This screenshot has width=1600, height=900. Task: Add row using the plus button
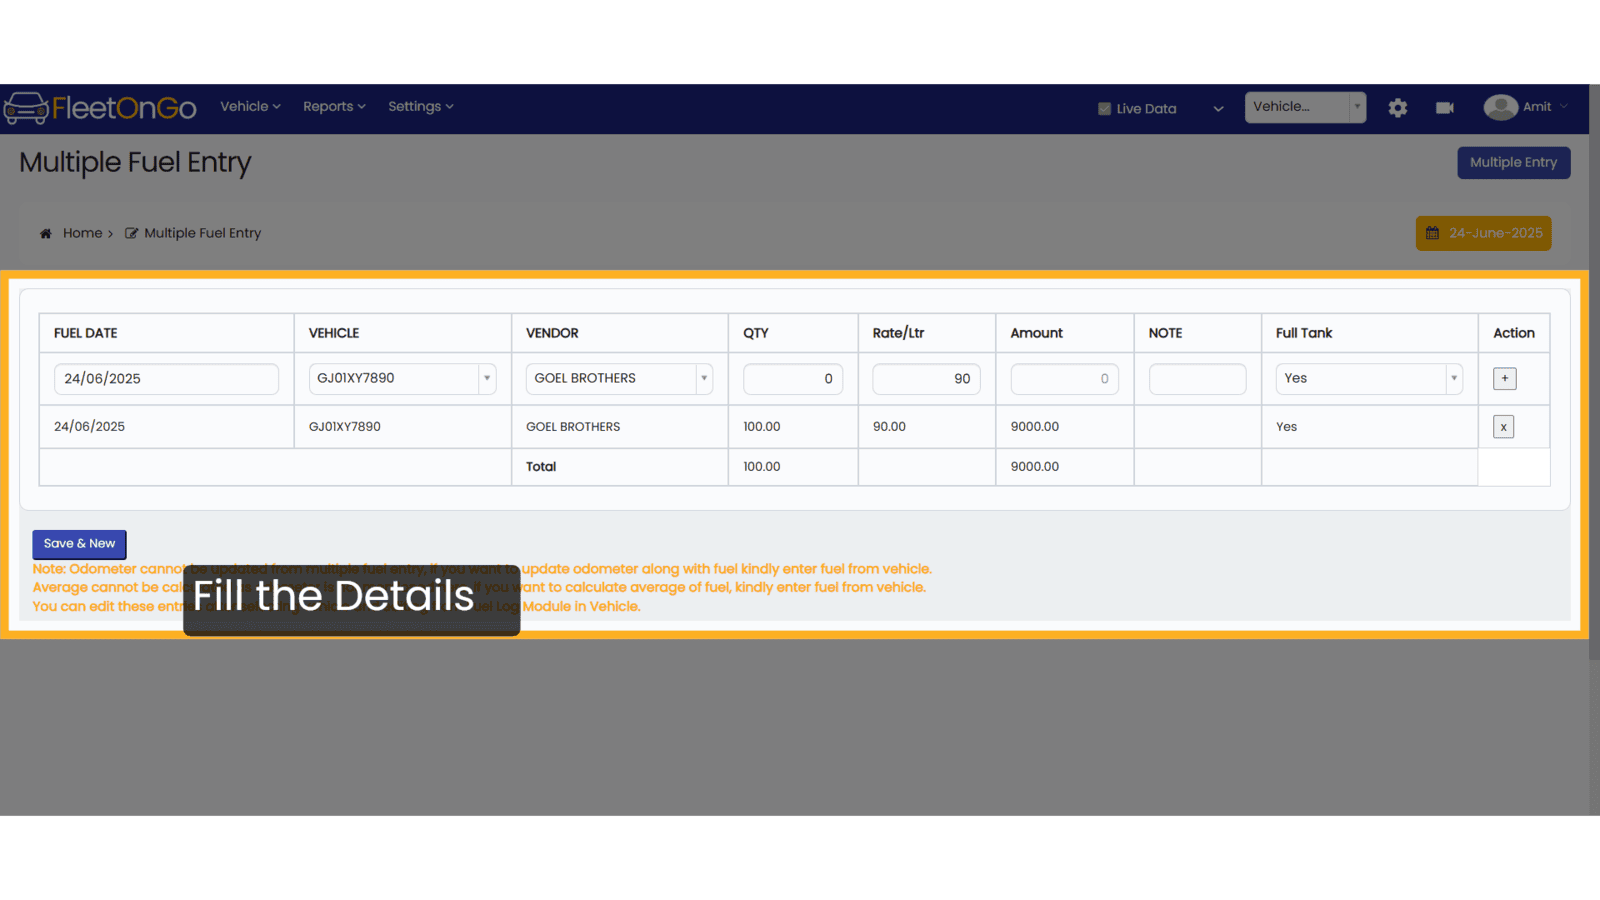pos(1504,379)
